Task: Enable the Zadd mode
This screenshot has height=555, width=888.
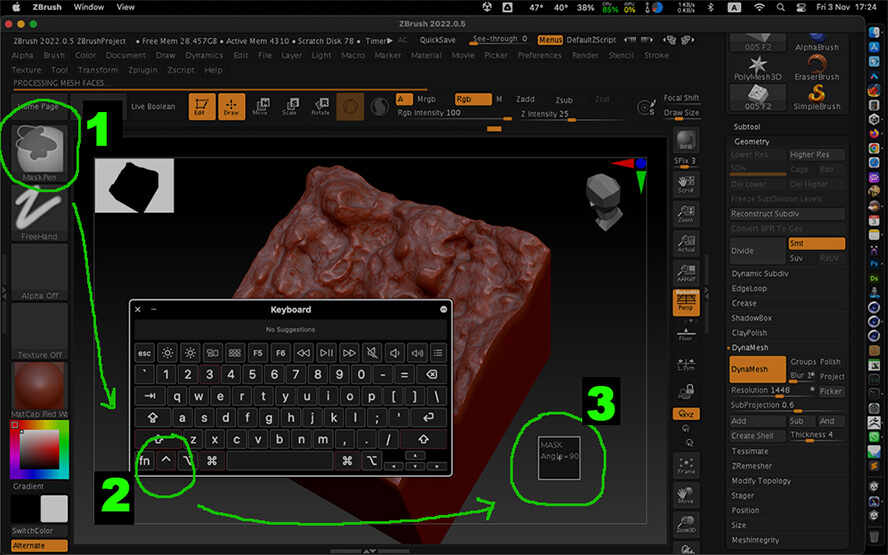Action: click(525, 99)
